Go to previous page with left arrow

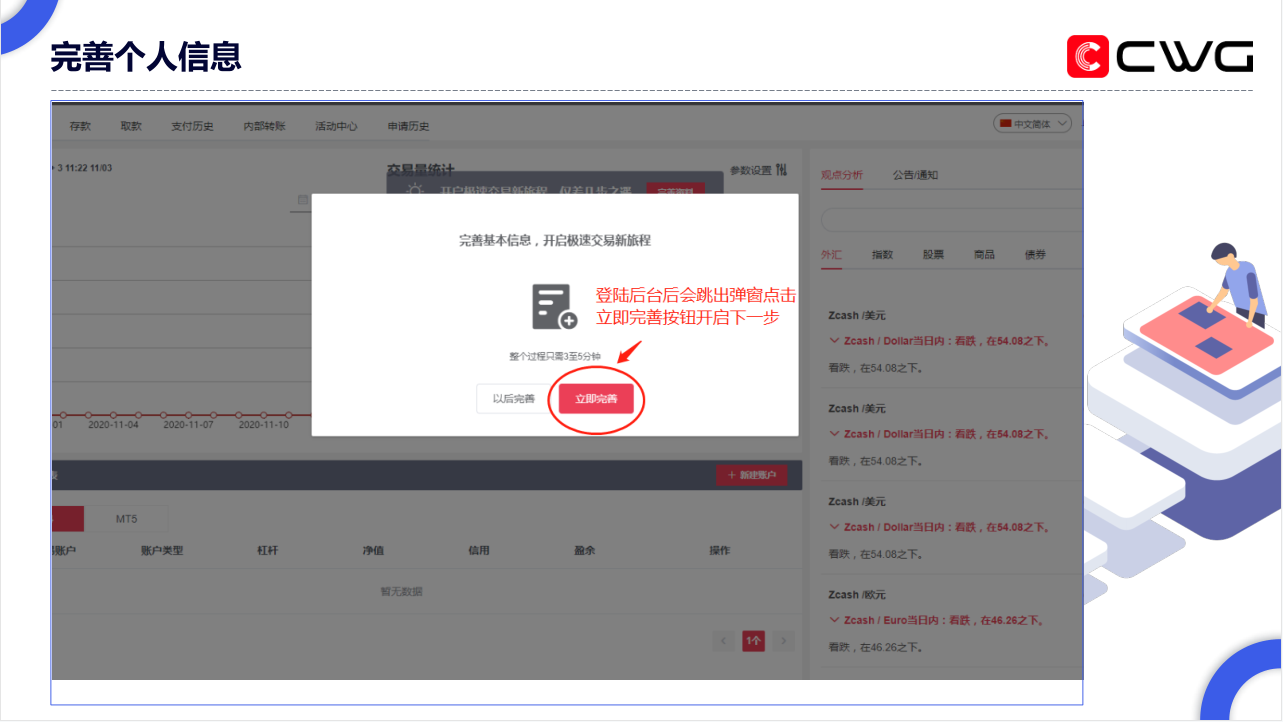(x=723, y=641)
